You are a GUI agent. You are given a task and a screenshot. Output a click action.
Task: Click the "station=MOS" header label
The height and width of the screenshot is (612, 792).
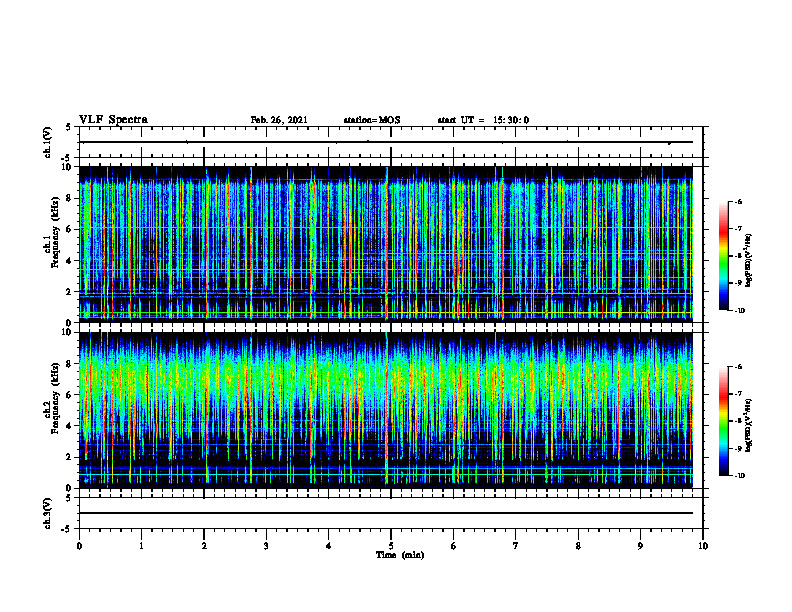click(372, 120)
